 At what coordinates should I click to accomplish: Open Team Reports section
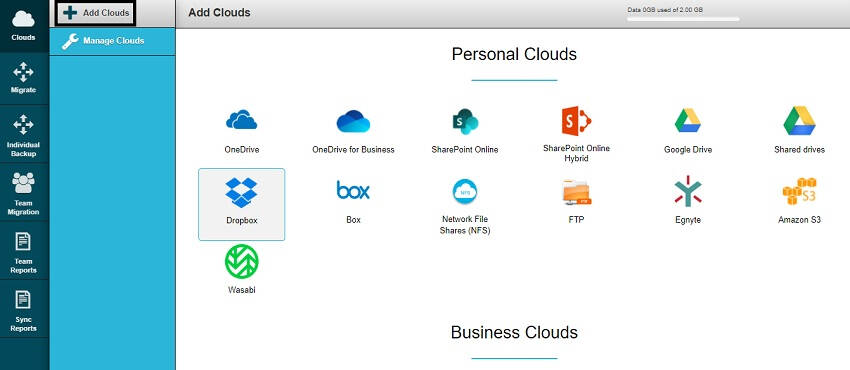[23, 251]
